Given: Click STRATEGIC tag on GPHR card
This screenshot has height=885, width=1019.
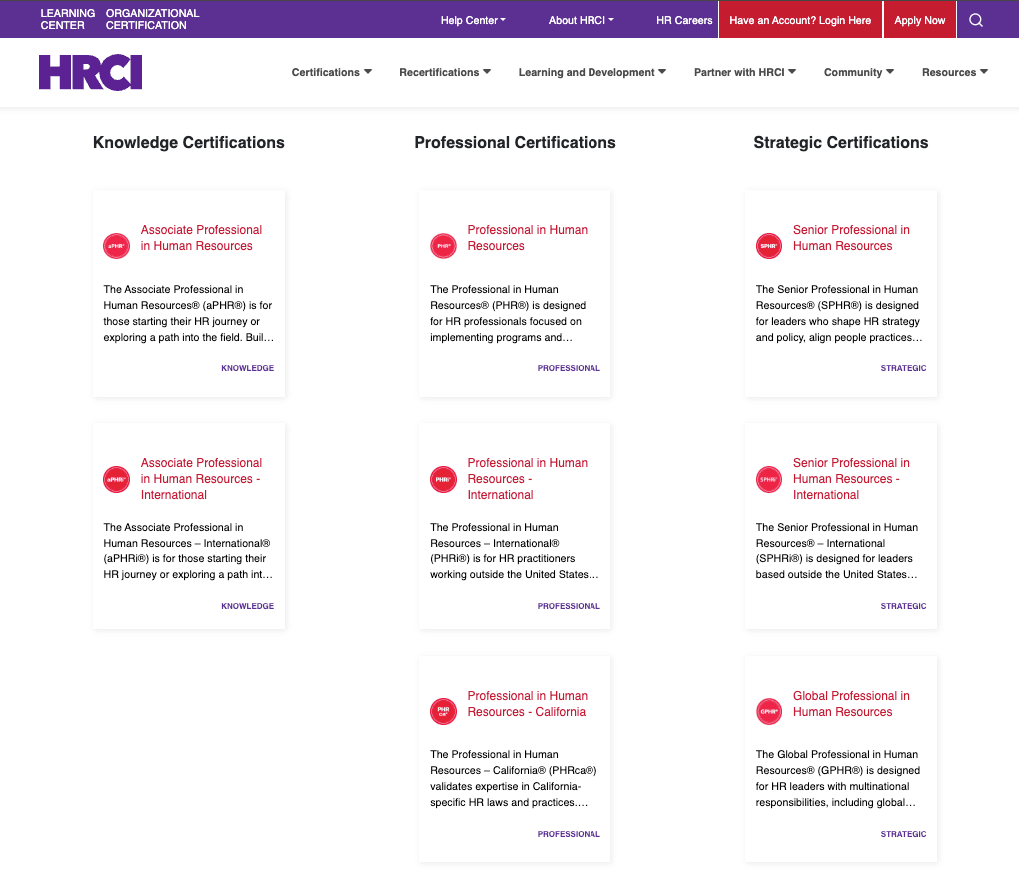Looking at the screenshot, I should 903,834.
